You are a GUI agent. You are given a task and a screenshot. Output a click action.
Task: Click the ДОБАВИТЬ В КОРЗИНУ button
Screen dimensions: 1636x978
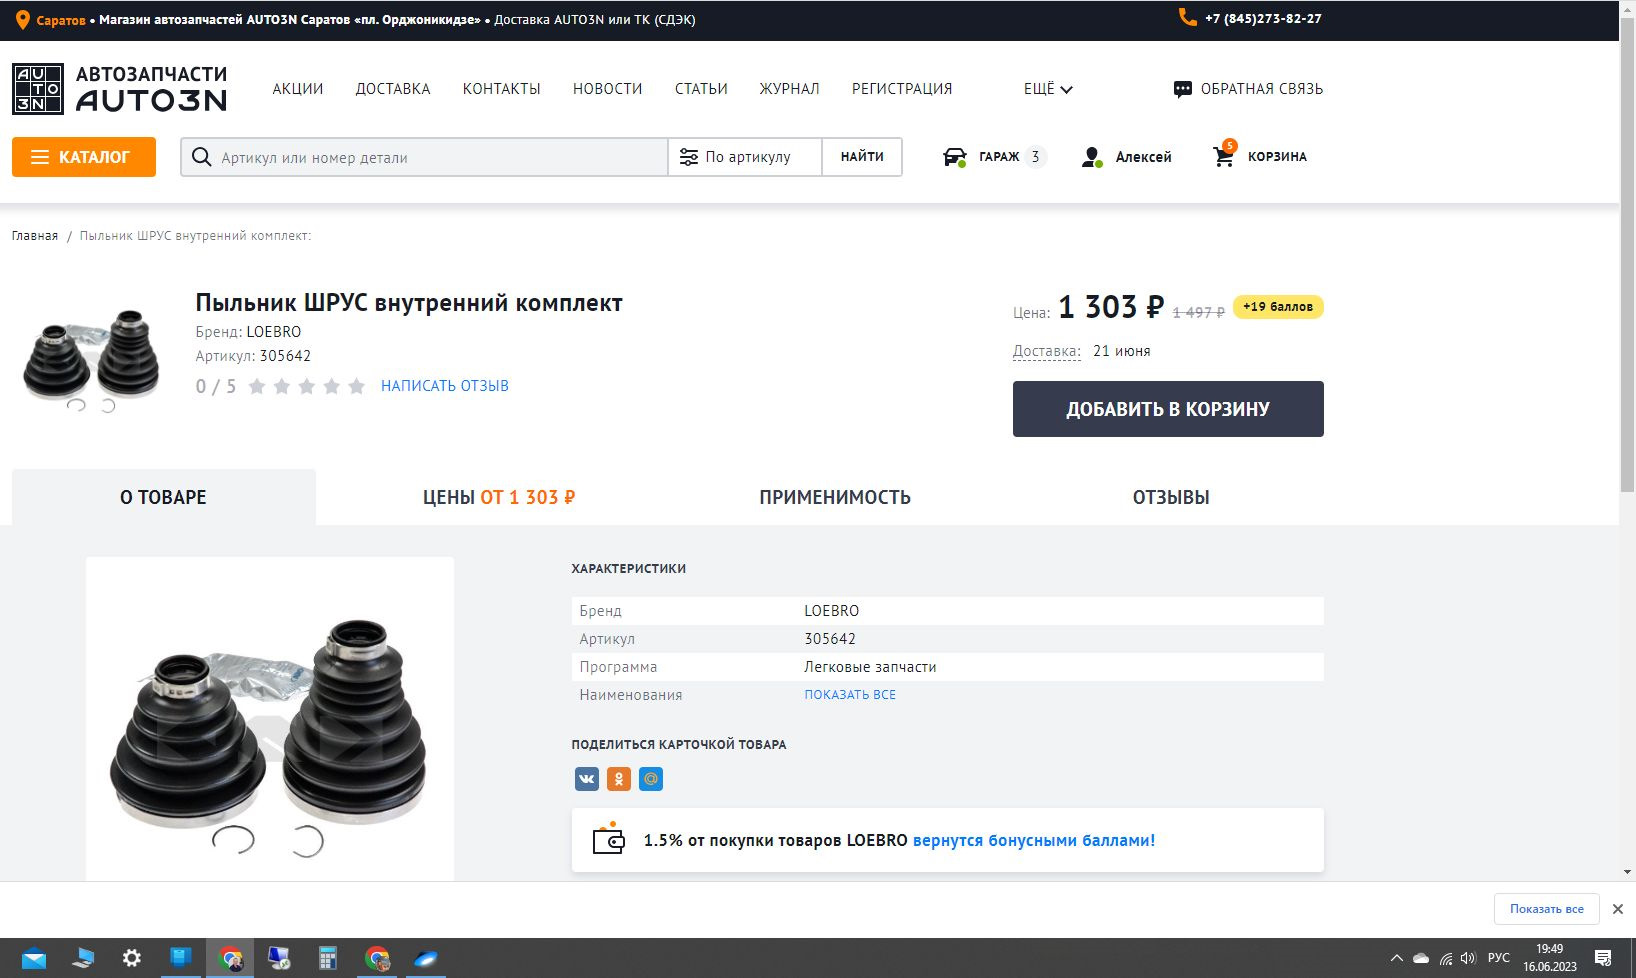point(1168,409)
